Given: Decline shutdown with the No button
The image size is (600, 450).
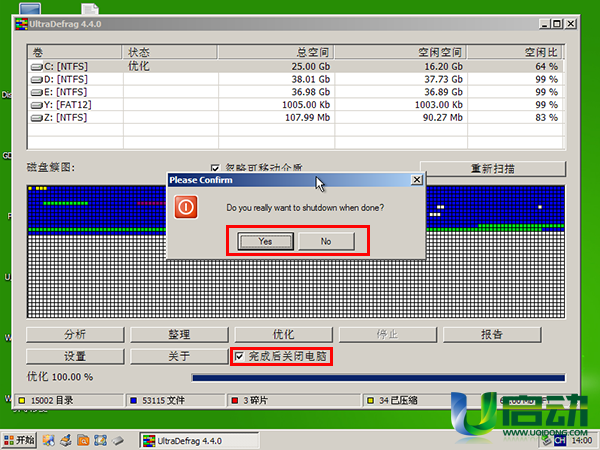Looking at the screenshot, I should 326,241.
